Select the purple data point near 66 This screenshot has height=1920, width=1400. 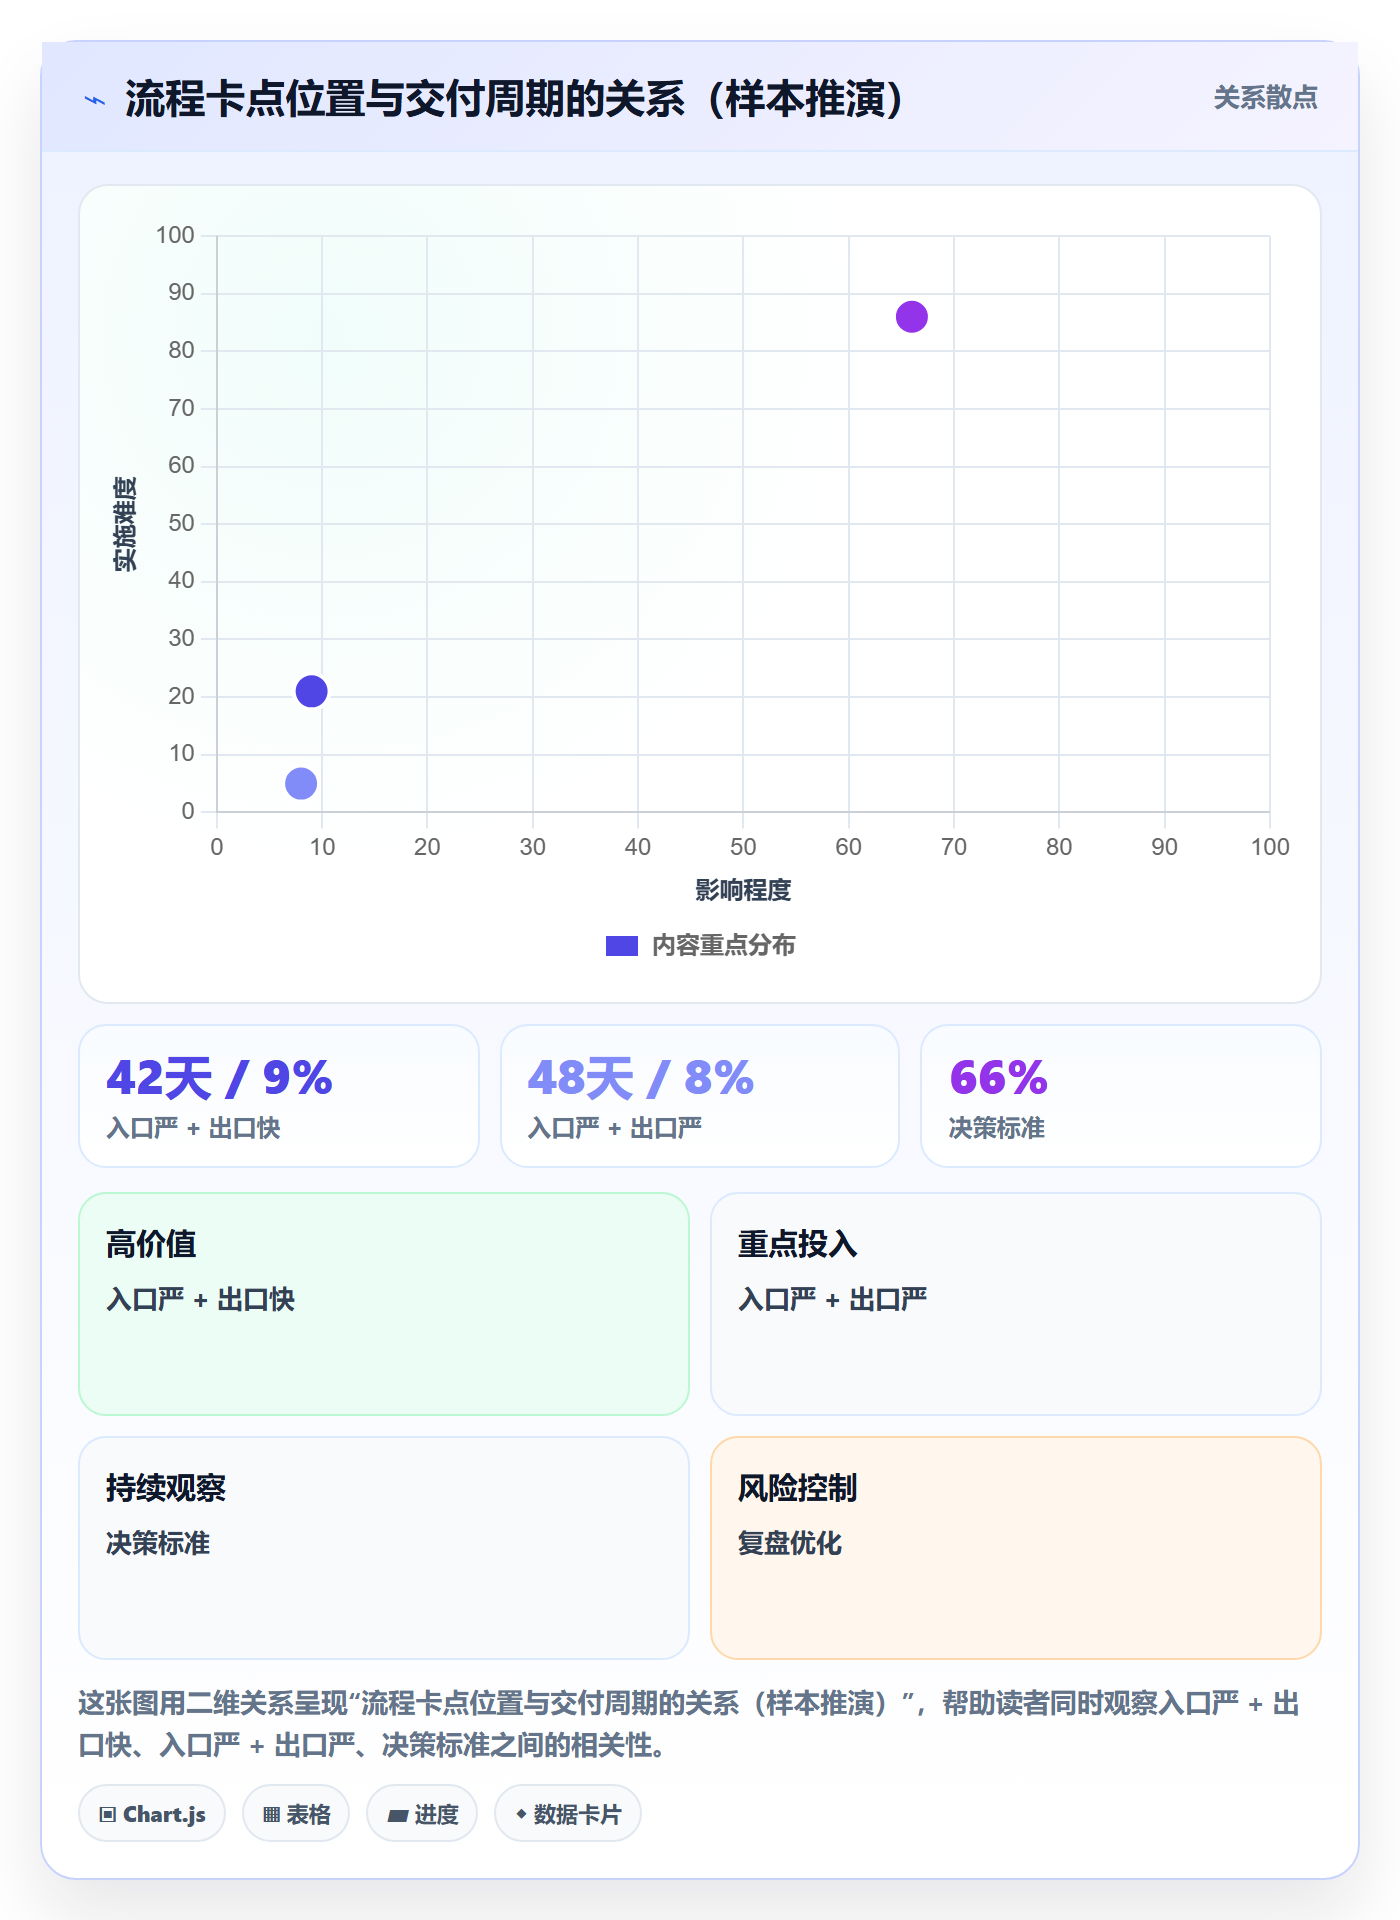coord(911,317)
